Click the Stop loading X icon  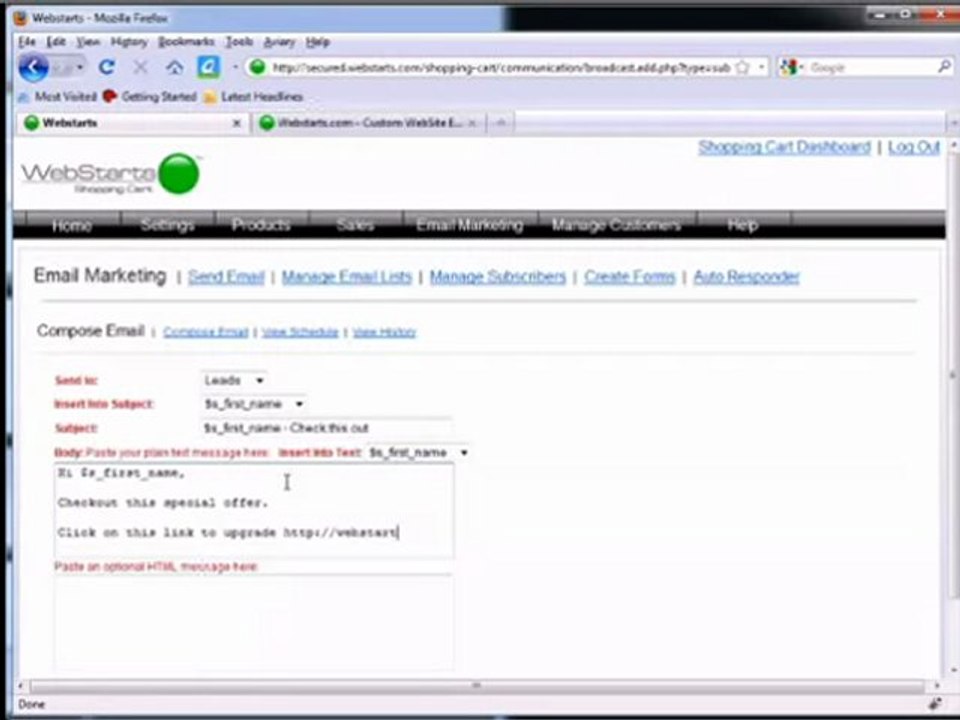click(140, 67)
